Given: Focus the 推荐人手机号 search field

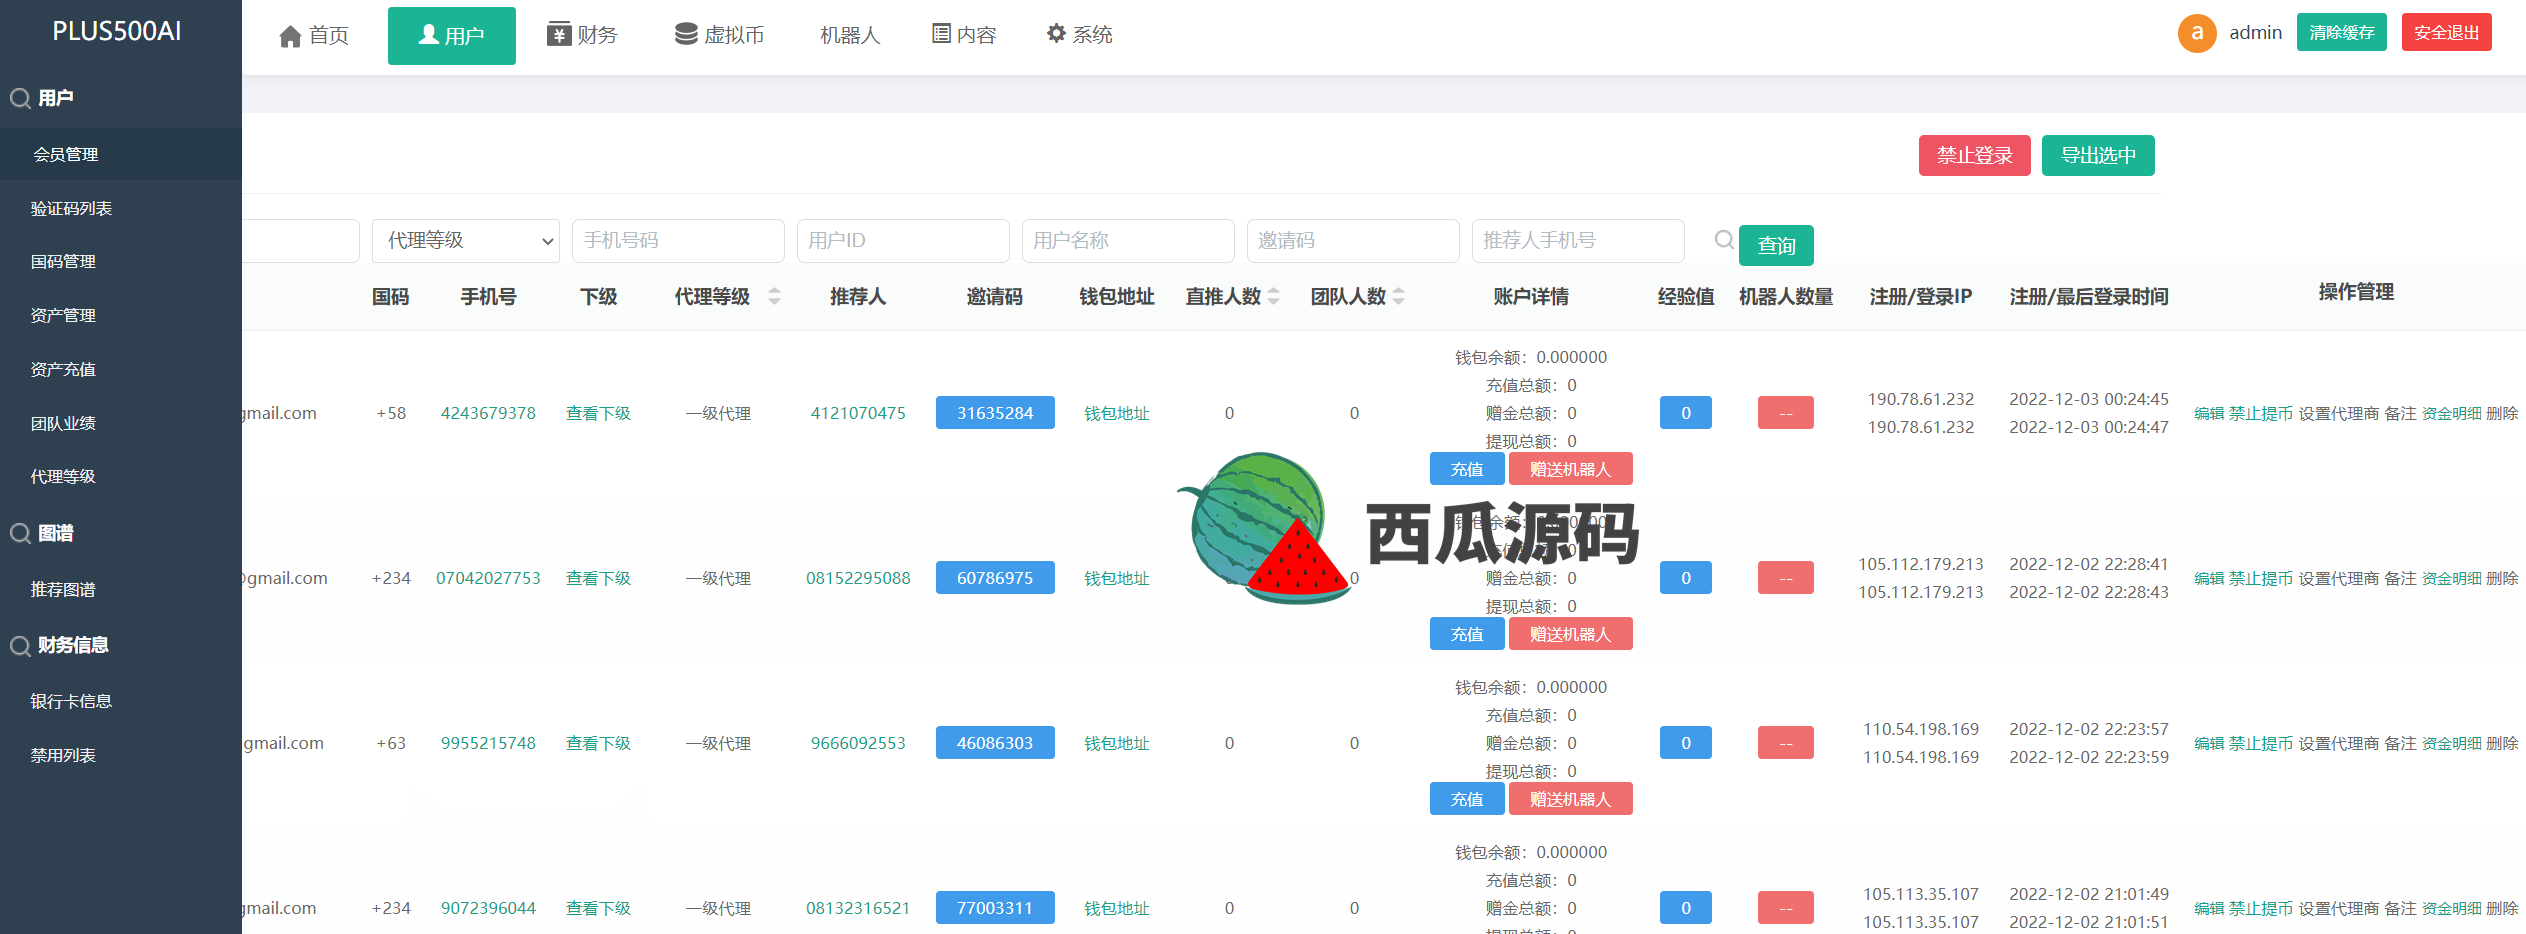Looking at the screenshot, I should (x=1578, y=241).
